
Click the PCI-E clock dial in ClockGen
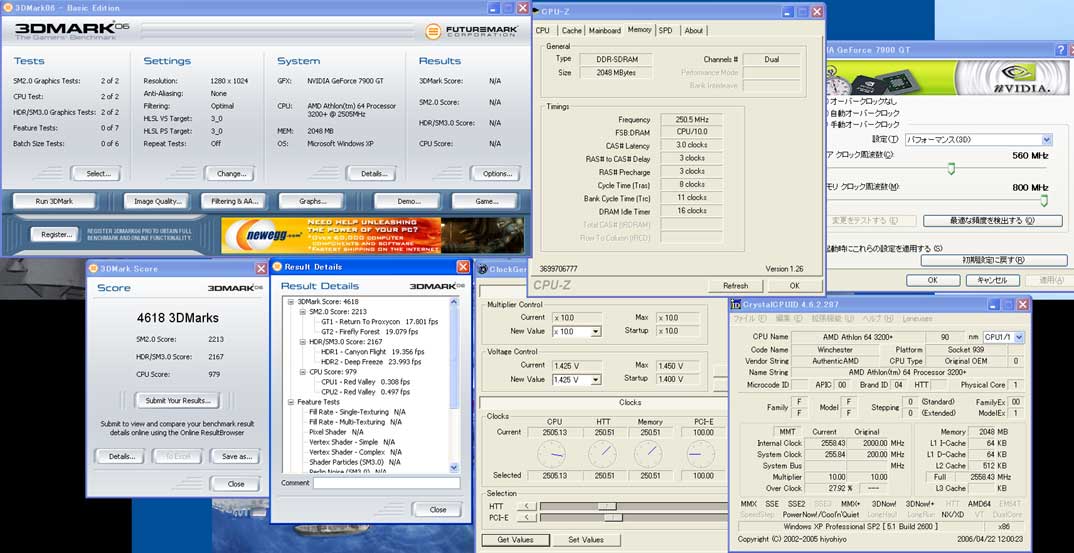(x=700, y=454)
